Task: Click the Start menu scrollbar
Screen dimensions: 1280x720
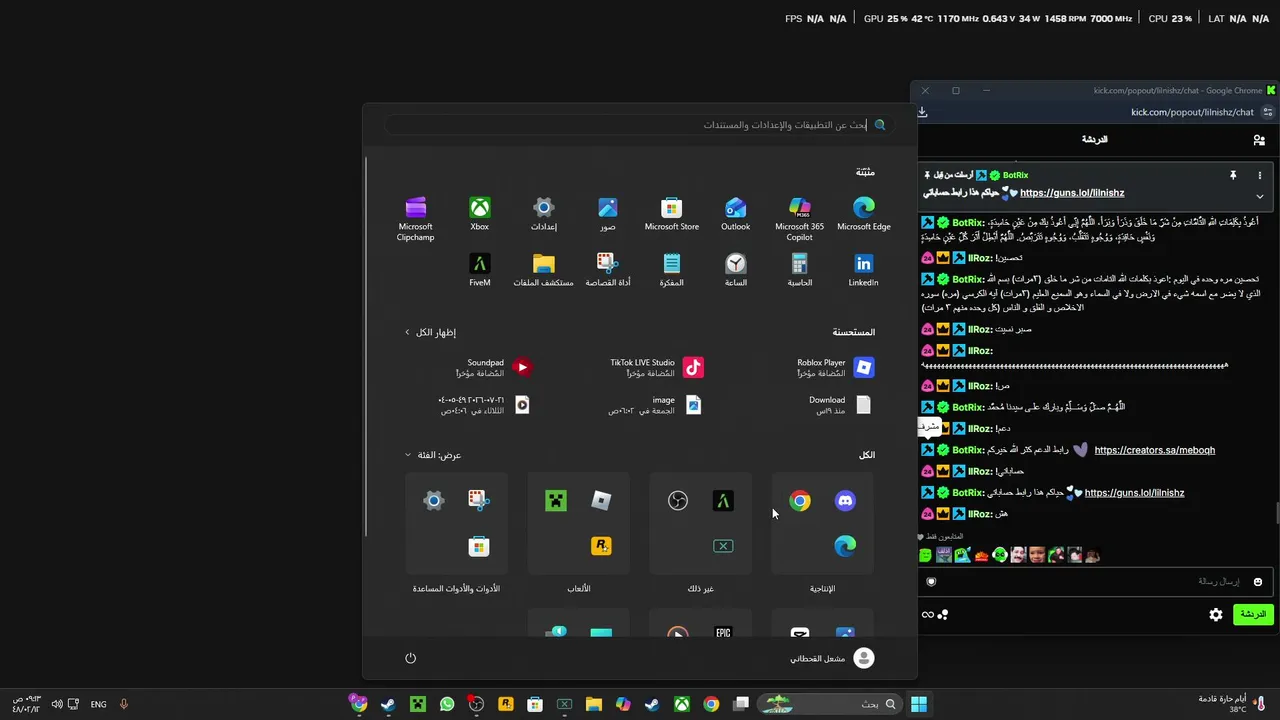Action: (x=367, y=345)
